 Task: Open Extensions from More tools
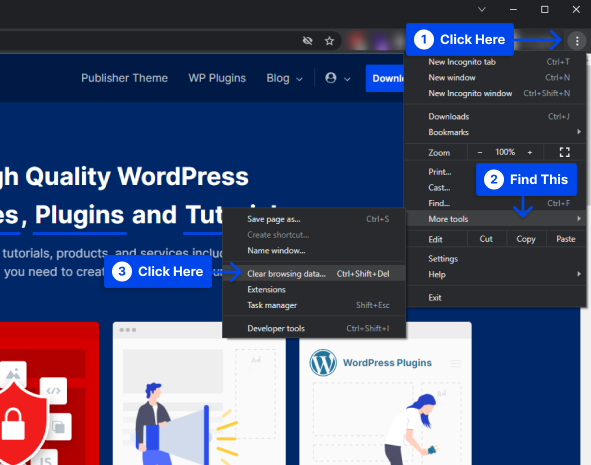(314, 289)
